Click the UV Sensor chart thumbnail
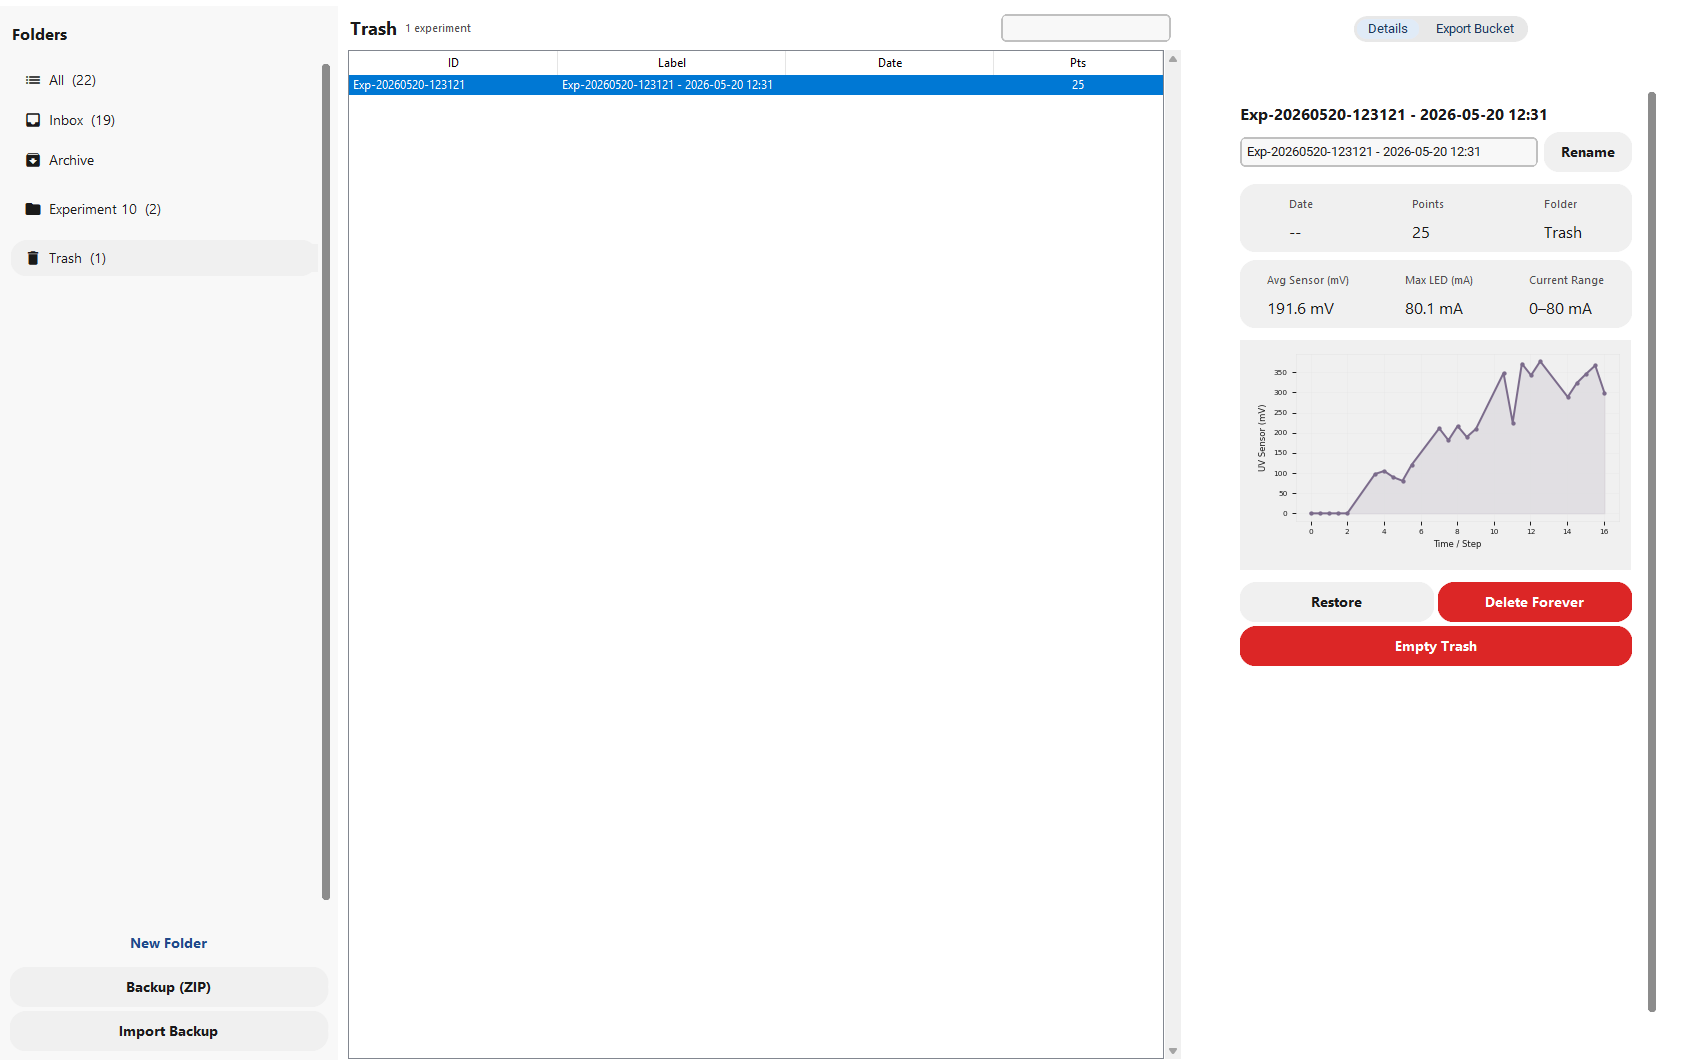Screen dimensions: 1699x1060 coord(1435,455)
